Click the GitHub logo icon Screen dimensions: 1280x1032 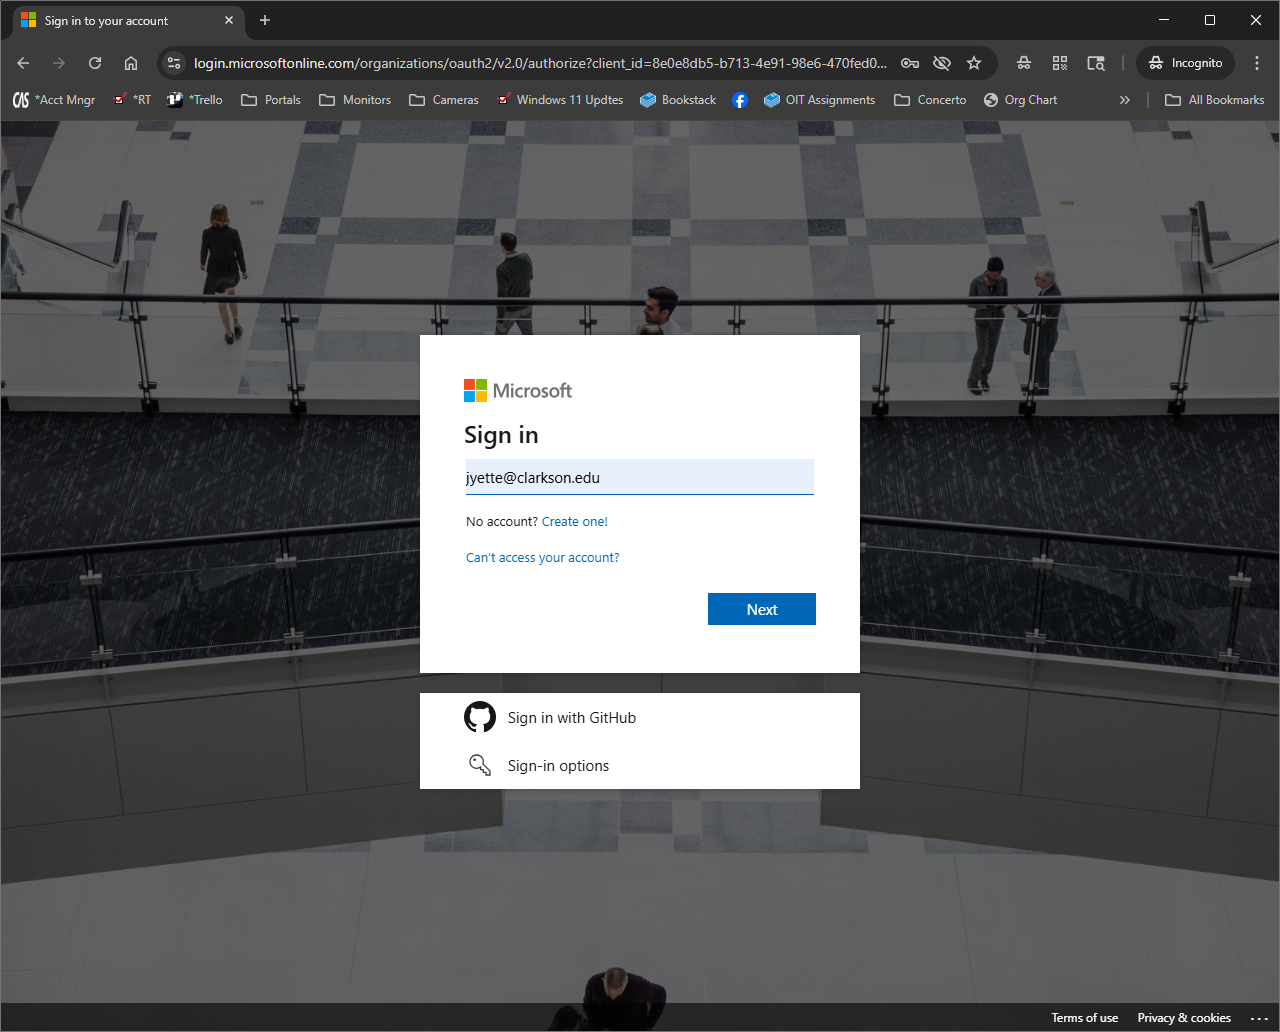point(480,717)
